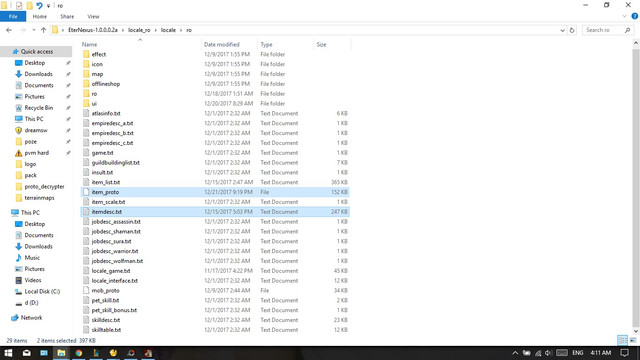Image resolution: width=640 pixels, height=360 pixels.
Task: Open the Quick Access Toolbar customize dropdown
Action: point(49,6)
